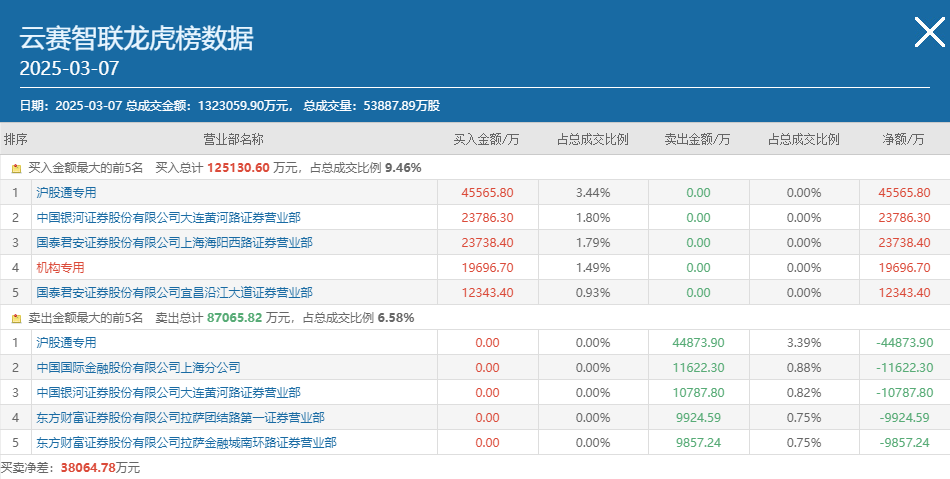This screenshot has width=950, height=479.
Task: Click the net amount -11622.30 cell
Action: 905,368
